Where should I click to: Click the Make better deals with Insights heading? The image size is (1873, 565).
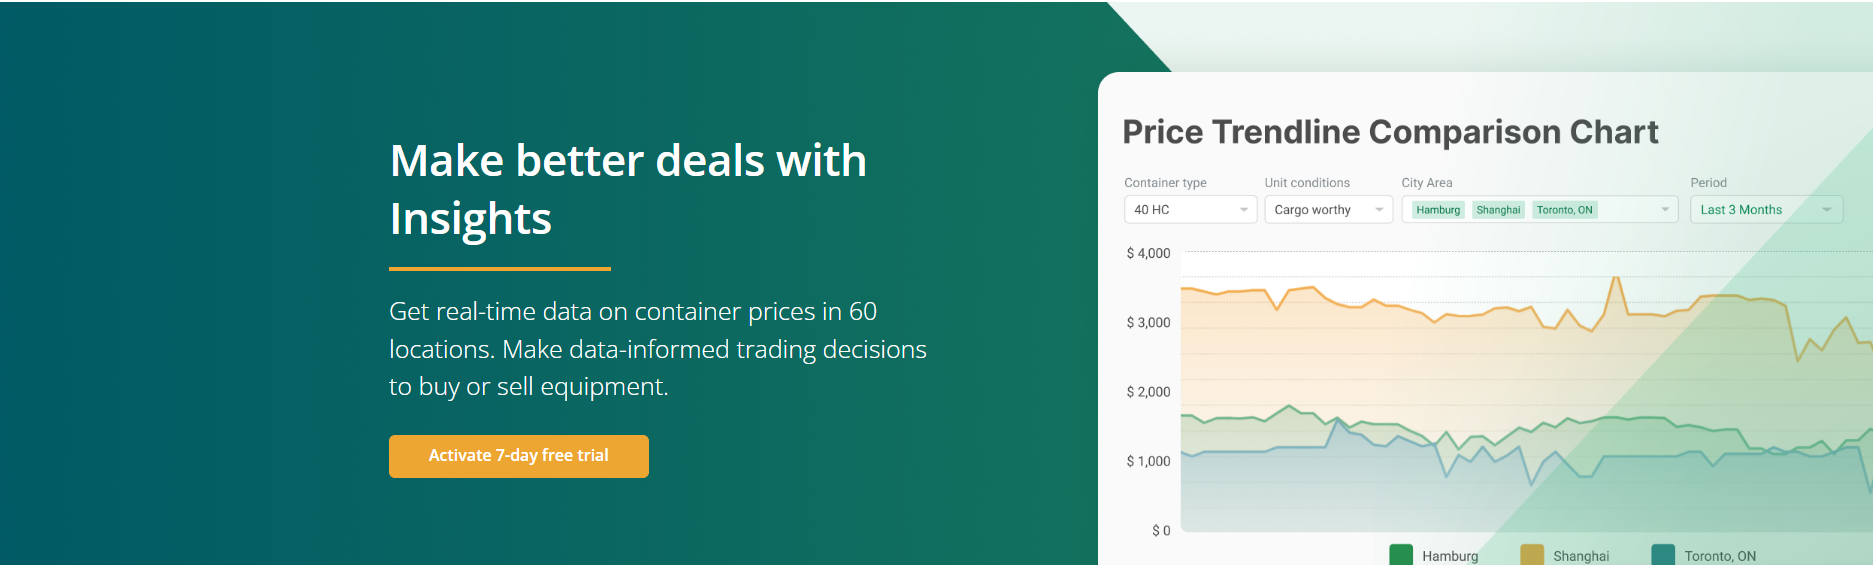[x=628, y=189]
